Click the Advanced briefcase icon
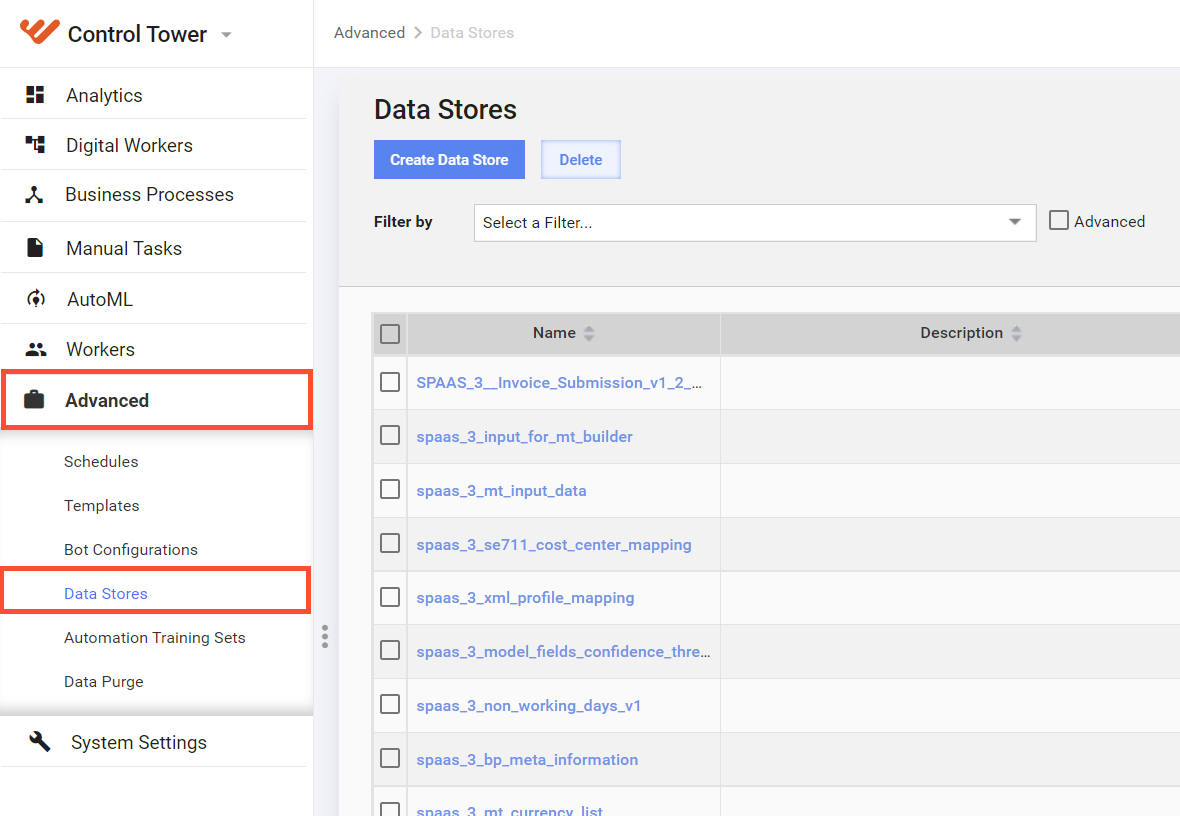This screenshot has width=1180, height=816. [34, 400]
